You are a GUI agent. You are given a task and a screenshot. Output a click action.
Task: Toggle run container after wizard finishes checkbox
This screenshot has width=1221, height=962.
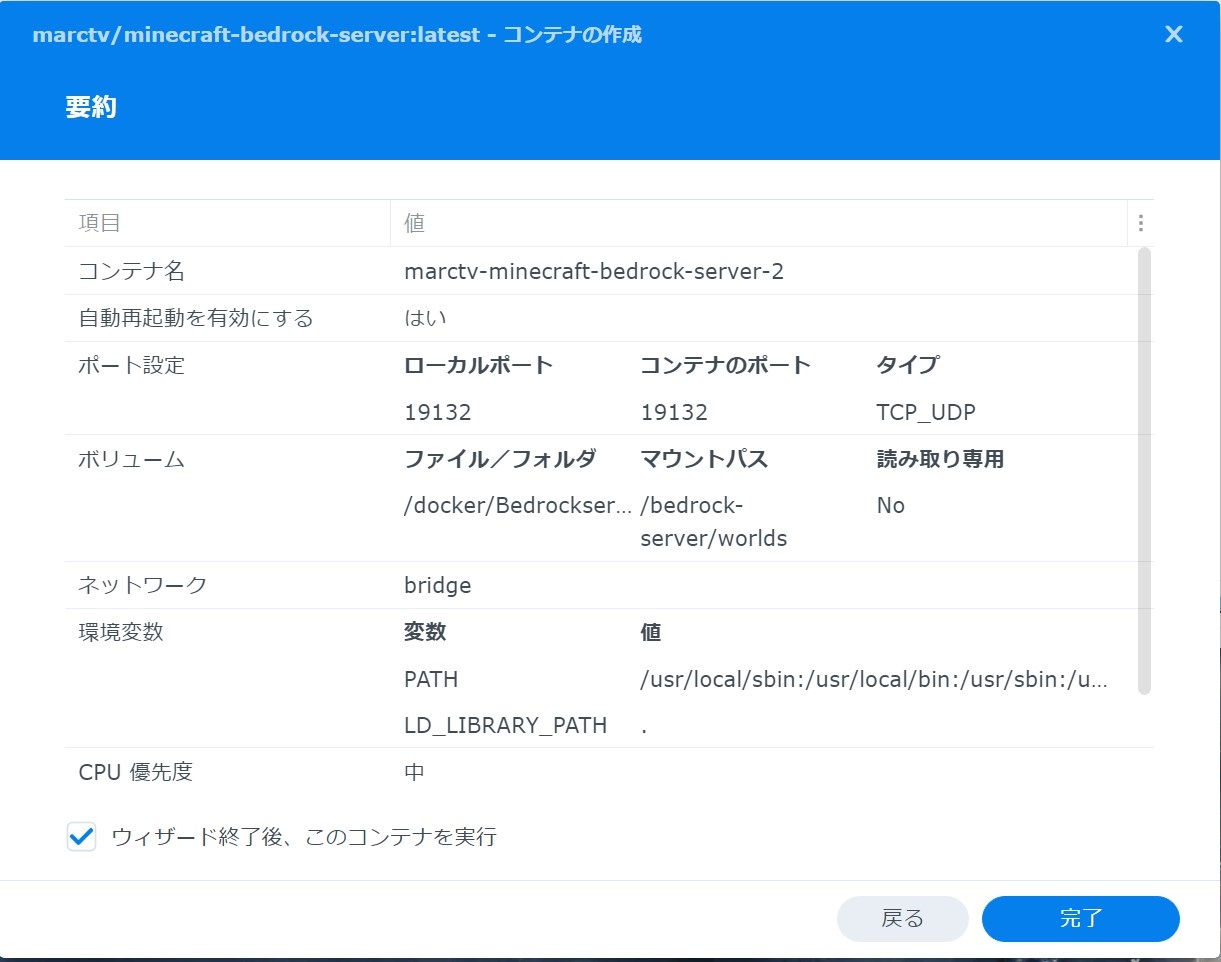pyautogui.click(x=82, y=837)
